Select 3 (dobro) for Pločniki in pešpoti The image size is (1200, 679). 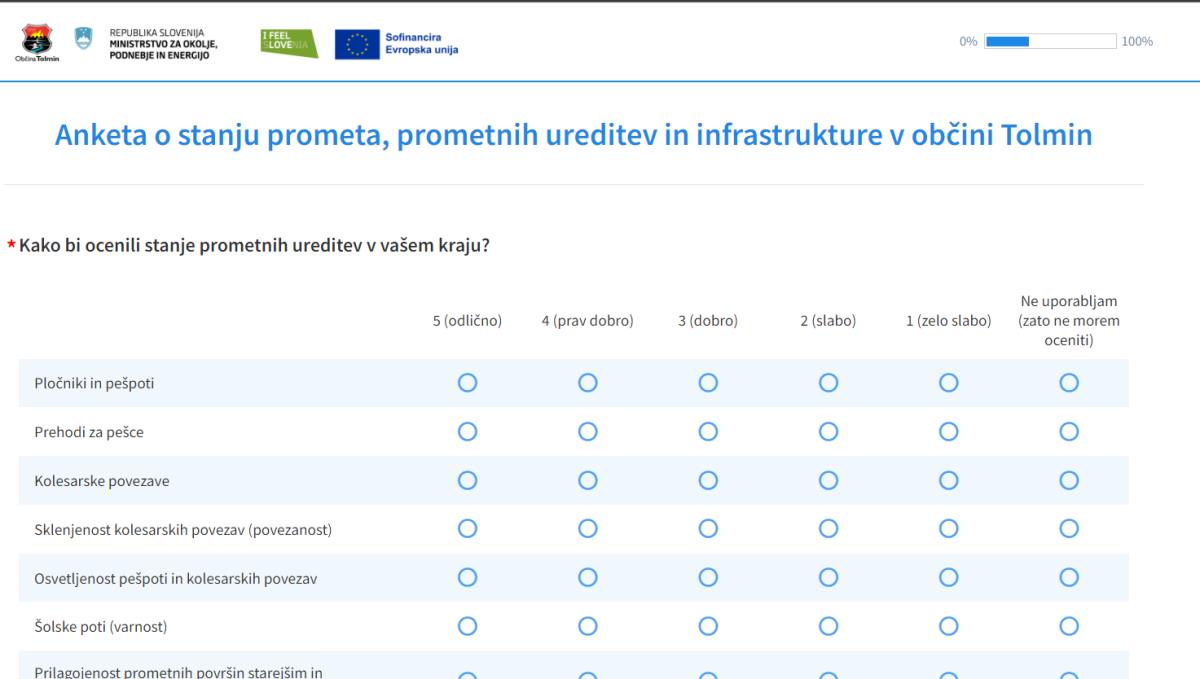[708, 382]
